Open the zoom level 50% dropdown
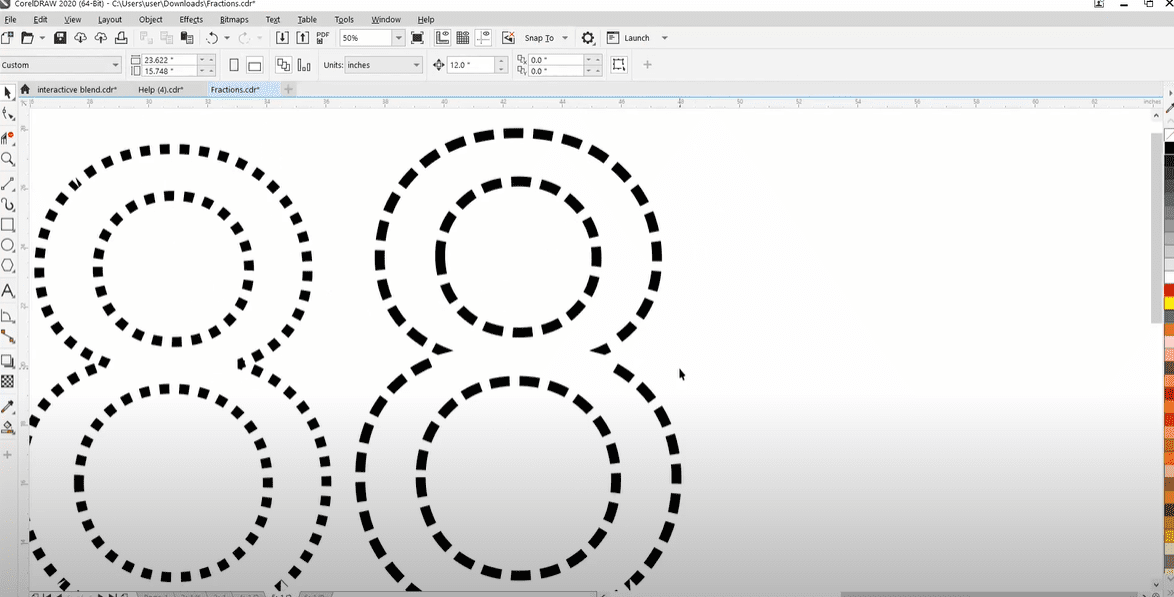 coord(398,37)
